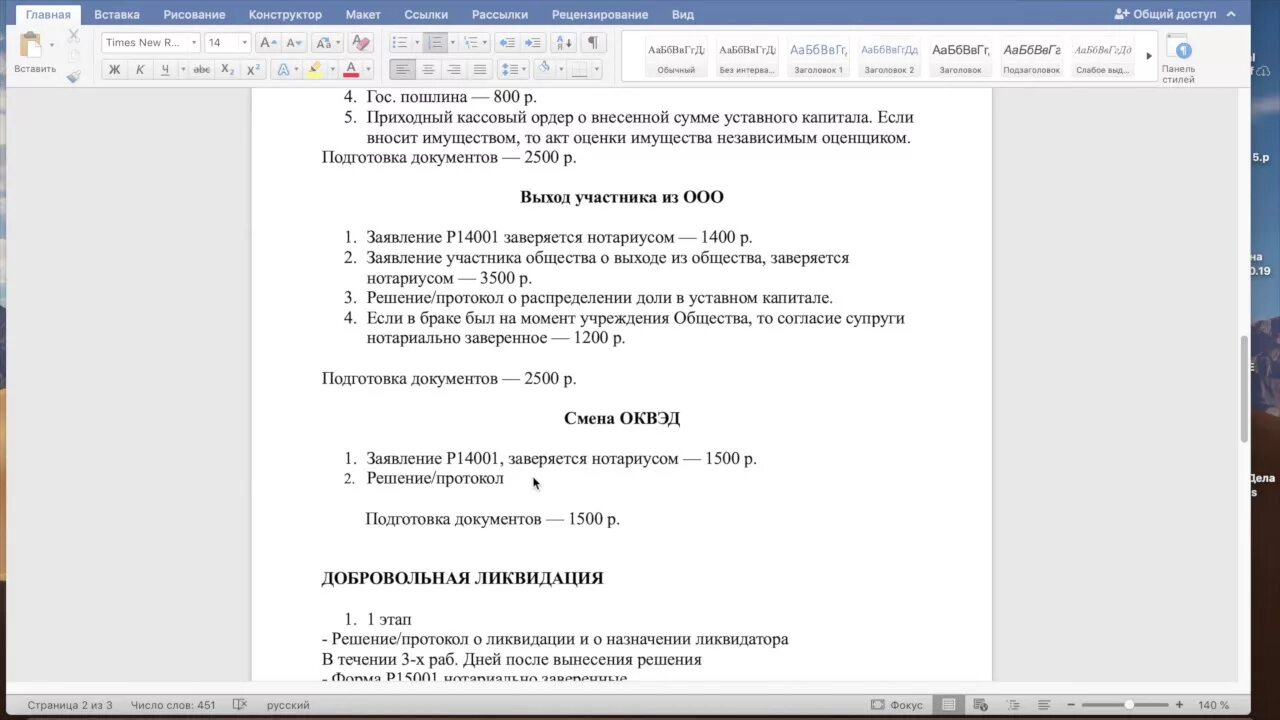Toggle bold (Ж) formatting

coord(114,69)
